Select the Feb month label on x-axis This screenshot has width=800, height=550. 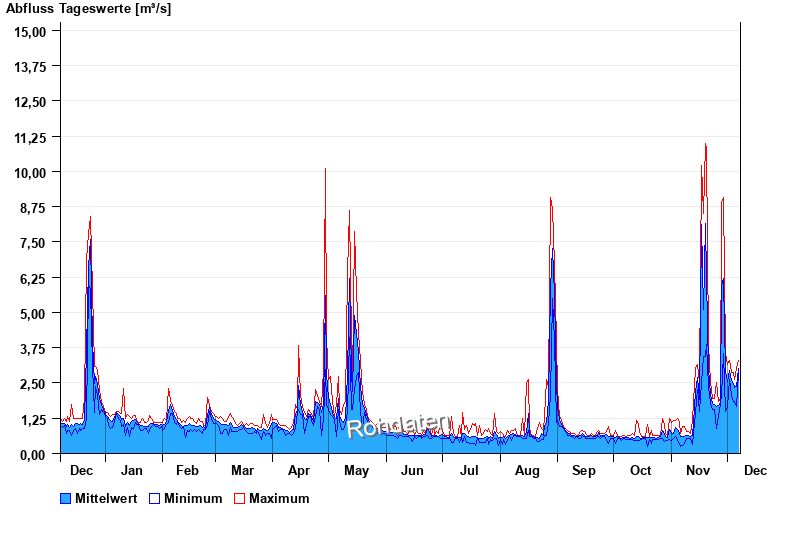click(x=187, y=470)
